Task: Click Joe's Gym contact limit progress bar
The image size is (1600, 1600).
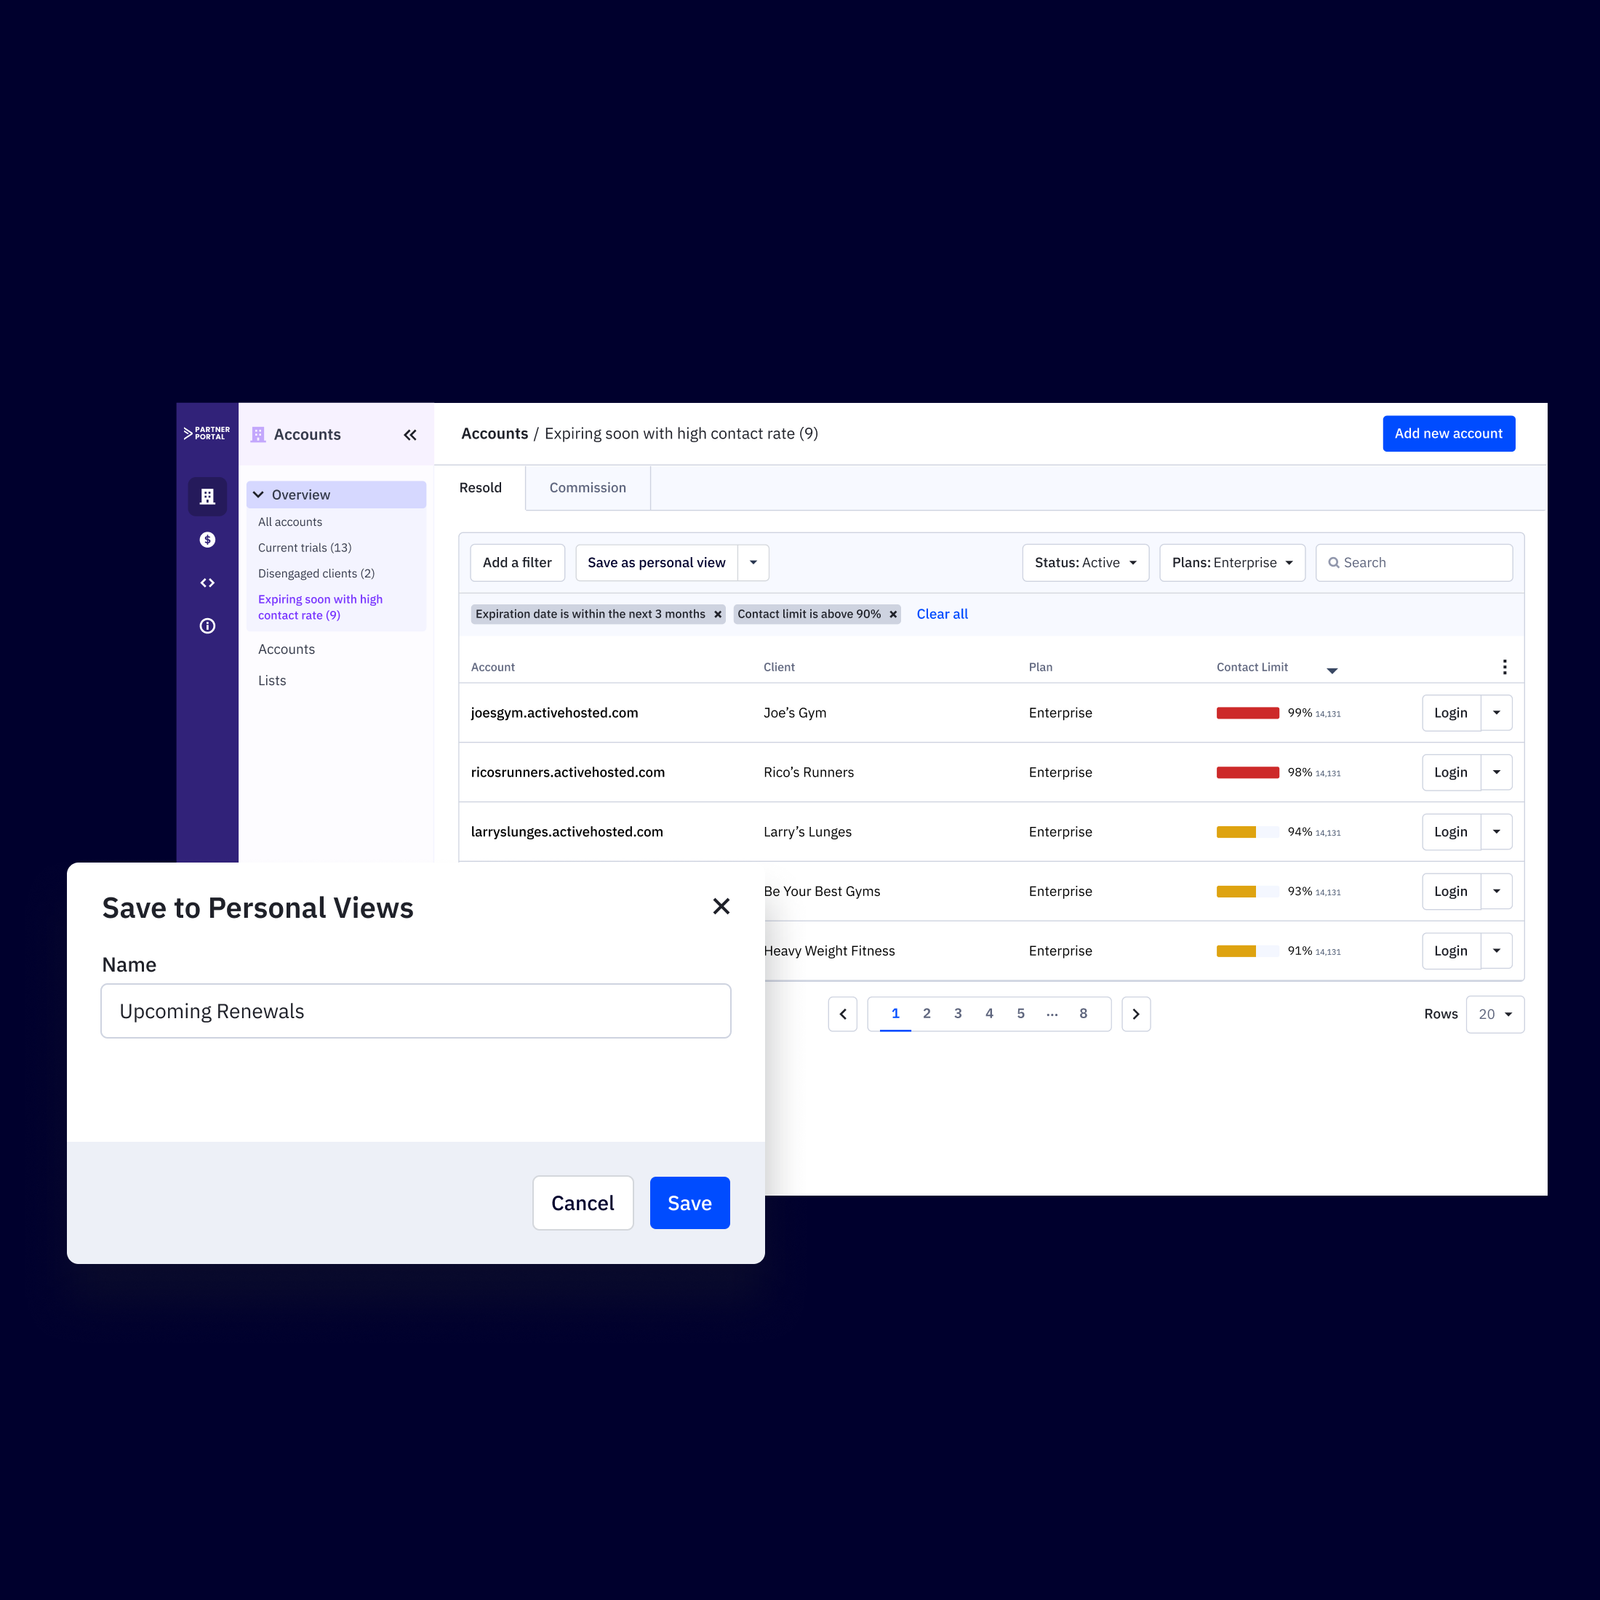Action: [x=1247, y=713]
